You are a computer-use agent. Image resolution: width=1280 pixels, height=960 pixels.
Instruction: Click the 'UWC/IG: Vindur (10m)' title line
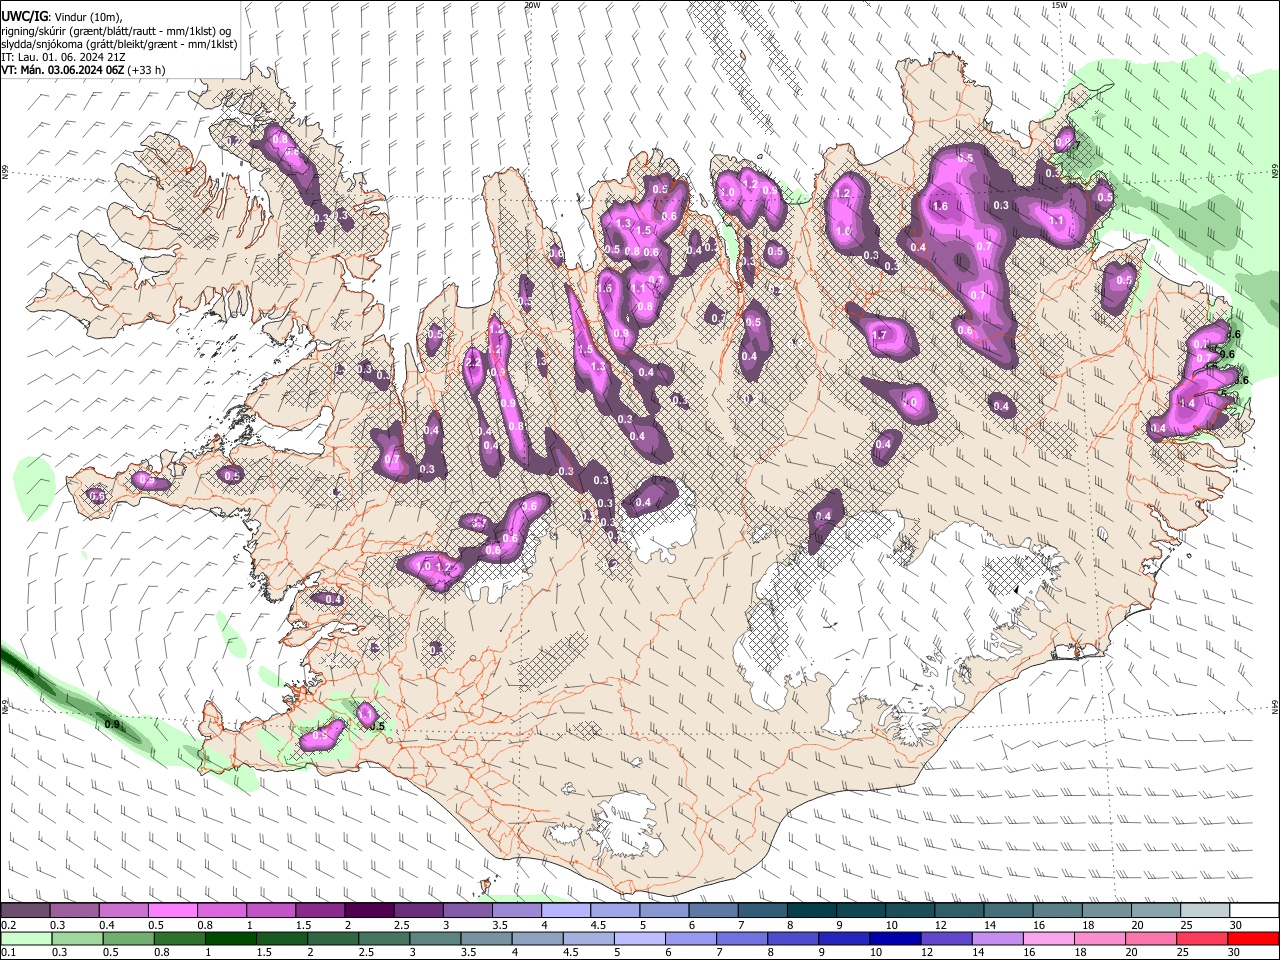point(62,18)
